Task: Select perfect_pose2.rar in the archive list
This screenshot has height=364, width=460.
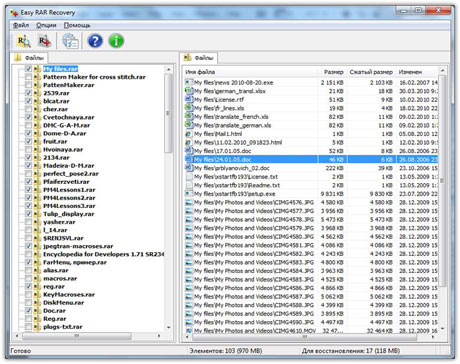Action: (71, 174)
